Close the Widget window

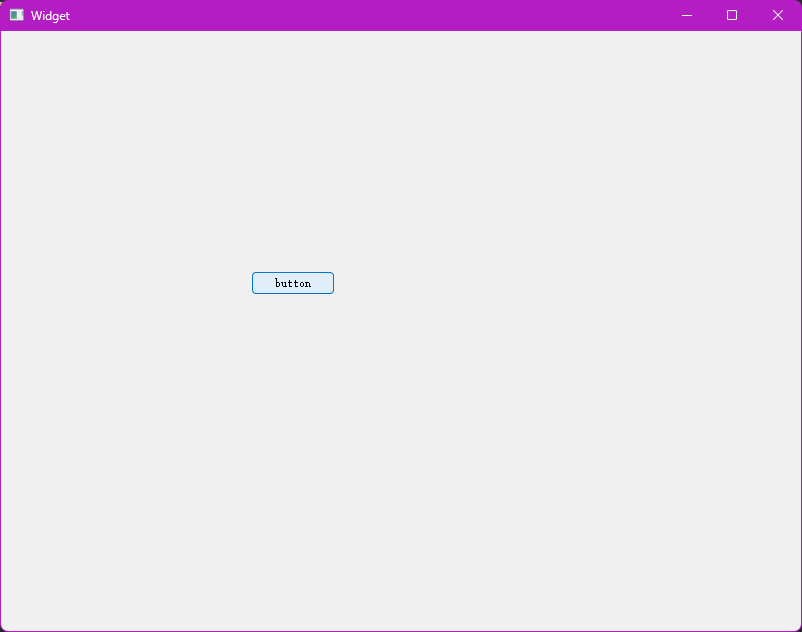tap(778, 15)
